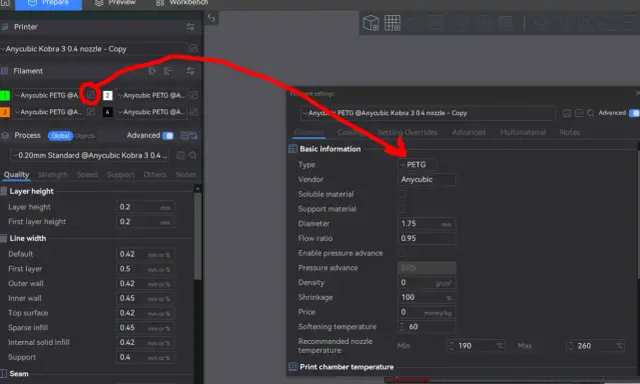Edit filament 4 preset via its edit icon
The image size is (640, 384).
click(x=194, y=112)
